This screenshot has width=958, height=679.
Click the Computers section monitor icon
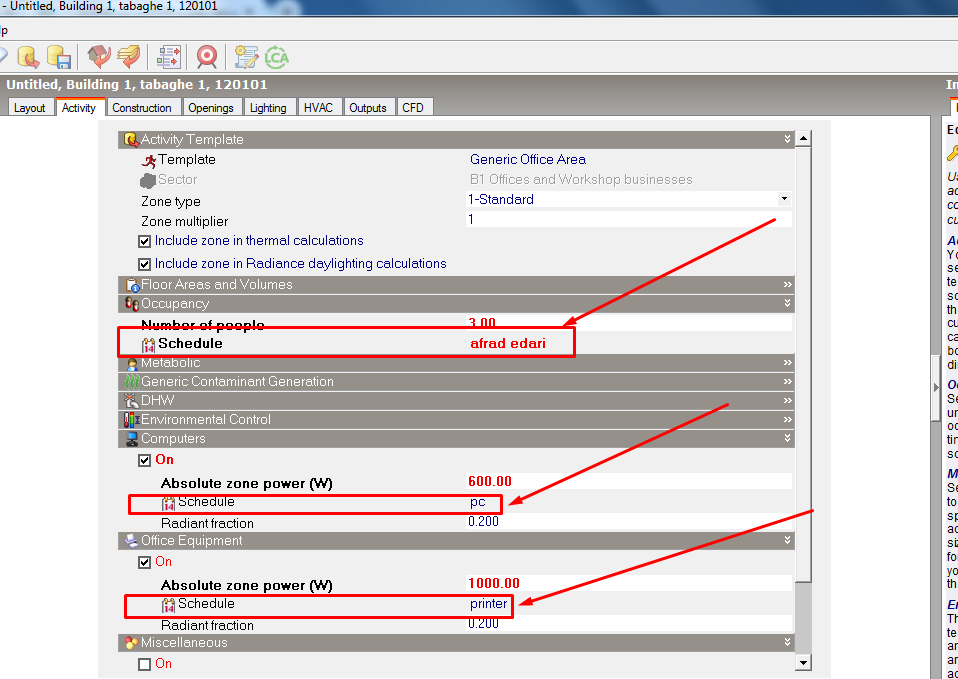coord(132,439)
